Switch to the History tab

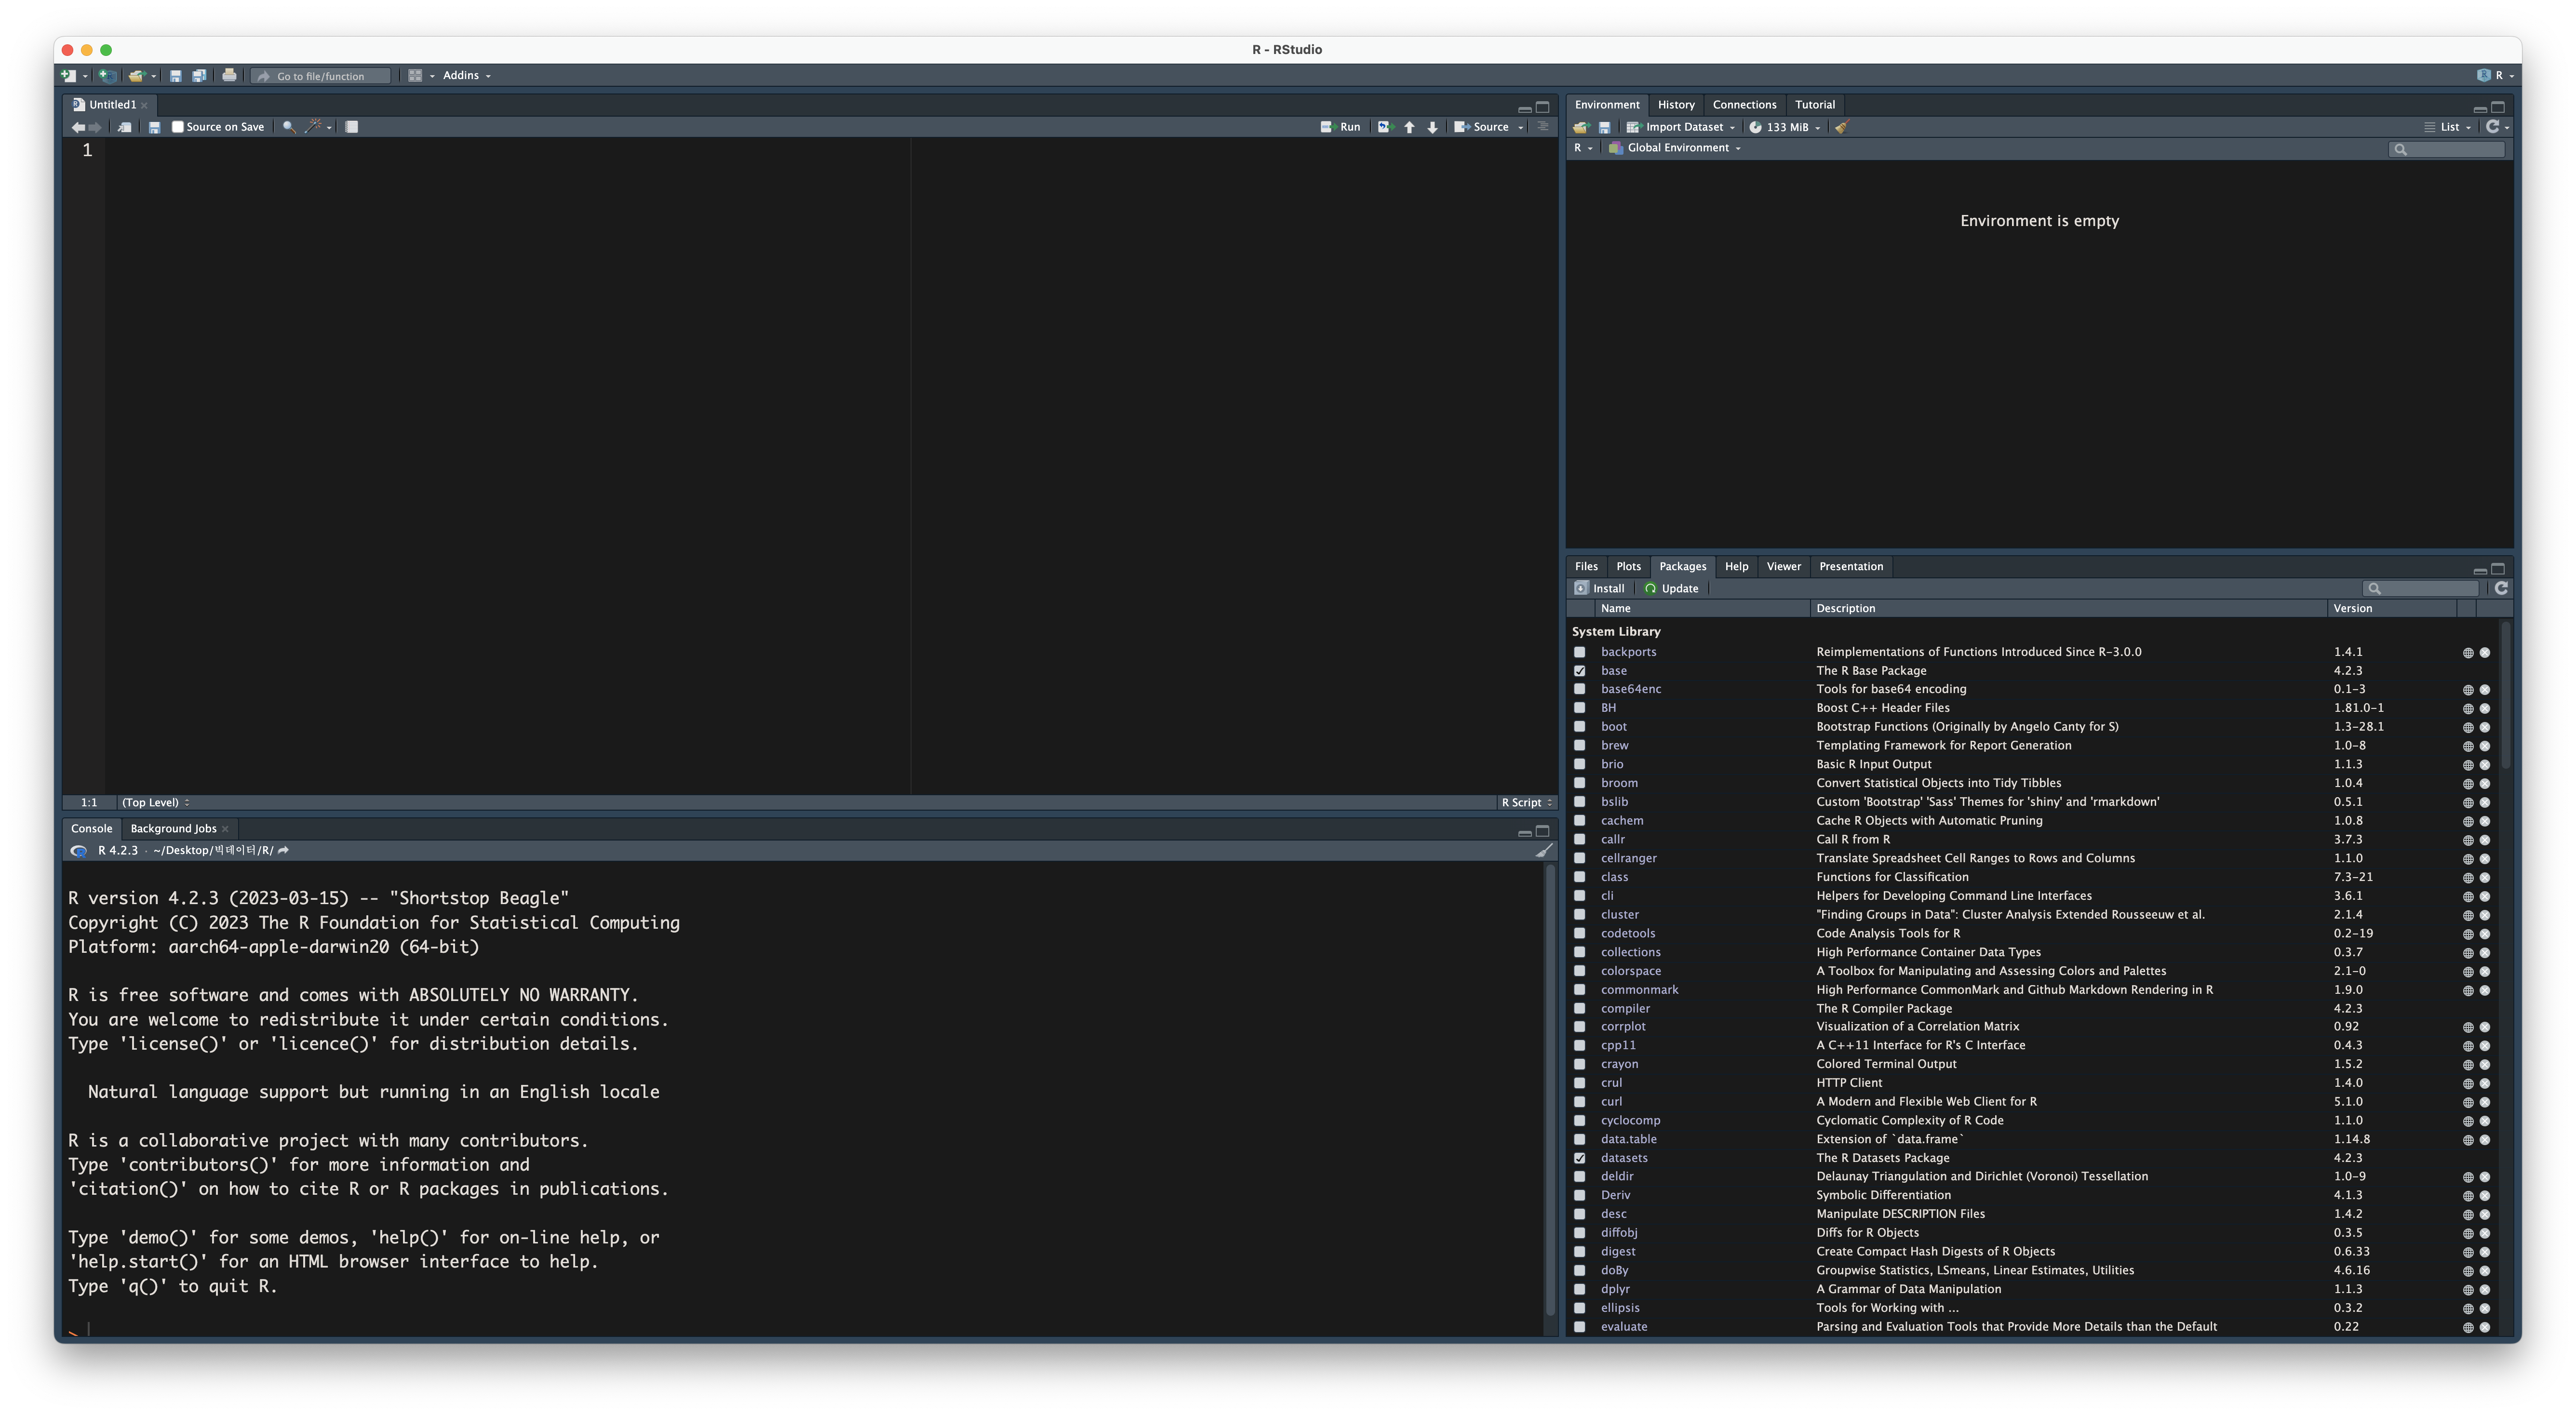click(1676, 105)
